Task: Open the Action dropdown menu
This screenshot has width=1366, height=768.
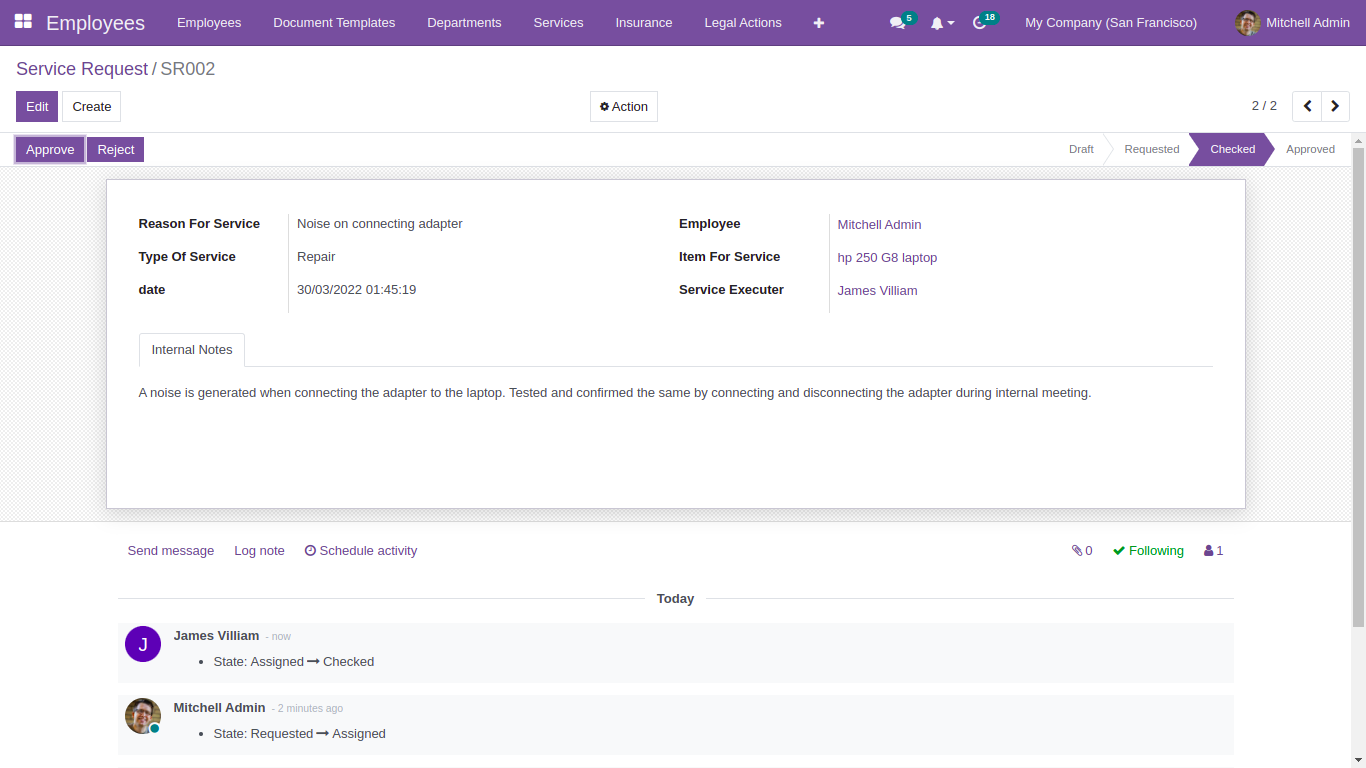Action: pos(623,106)
